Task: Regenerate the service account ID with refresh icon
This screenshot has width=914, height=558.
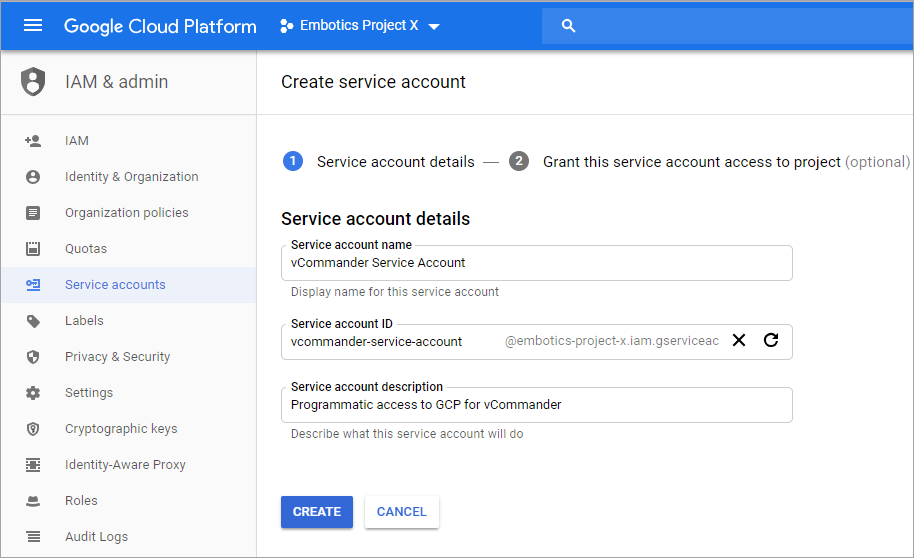Action: (x=771, y=341)
